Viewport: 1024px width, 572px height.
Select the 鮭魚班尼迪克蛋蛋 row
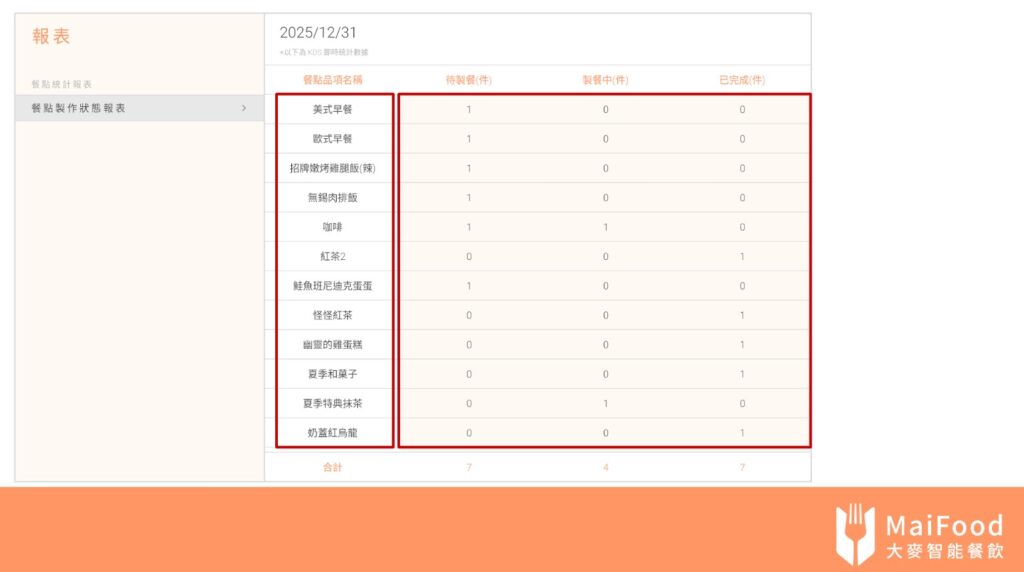[x=333, y=286]
